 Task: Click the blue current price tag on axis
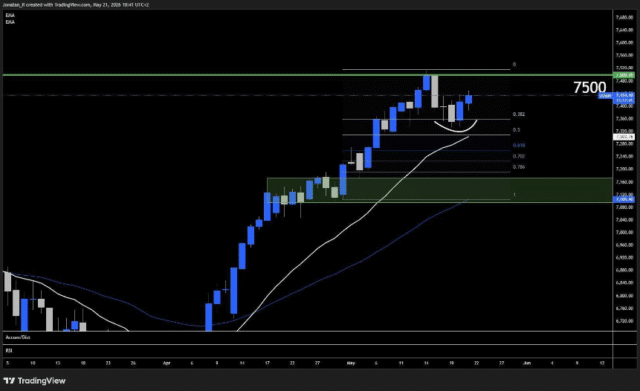point(624,98)
